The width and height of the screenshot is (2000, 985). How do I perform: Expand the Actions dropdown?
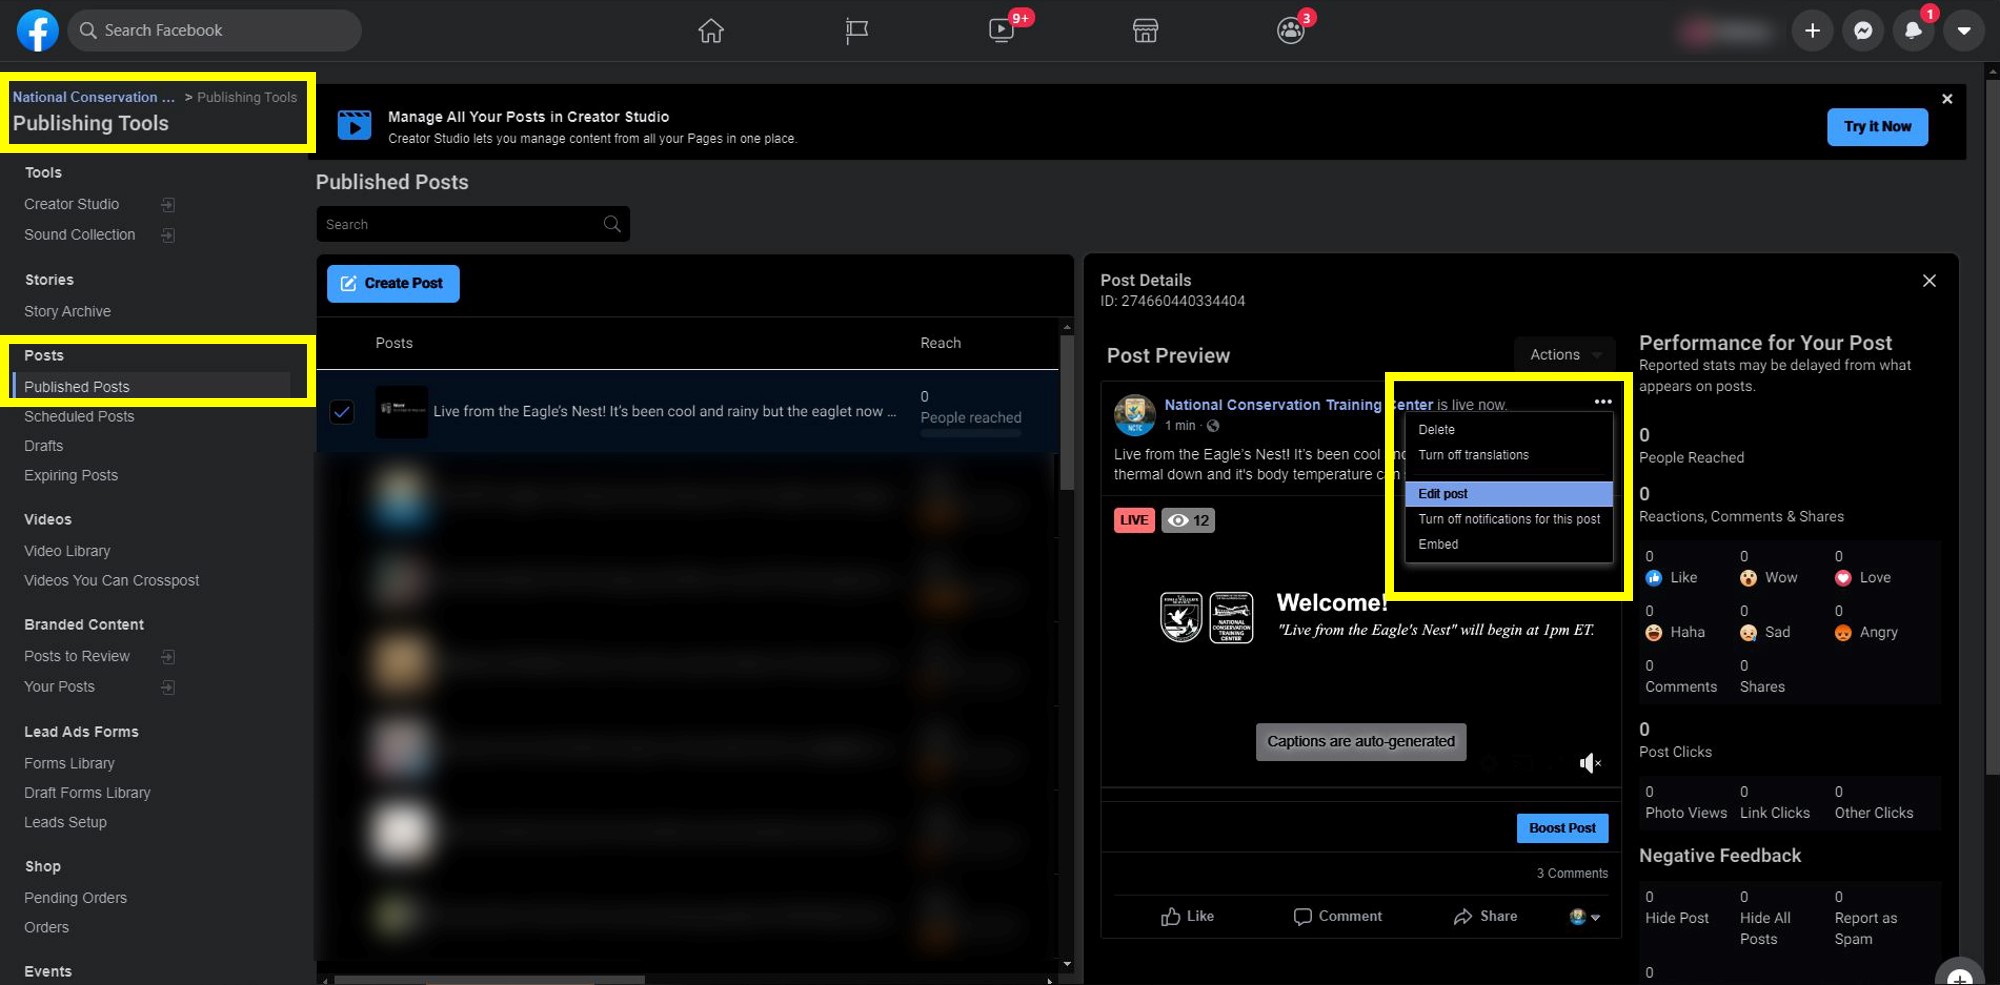1565,355
